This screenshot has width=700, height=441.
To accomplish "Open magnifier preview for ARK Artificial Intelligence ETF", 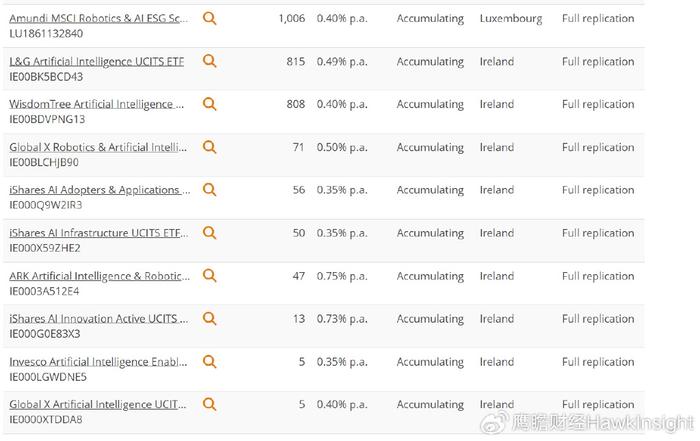I will pos(209,276).
